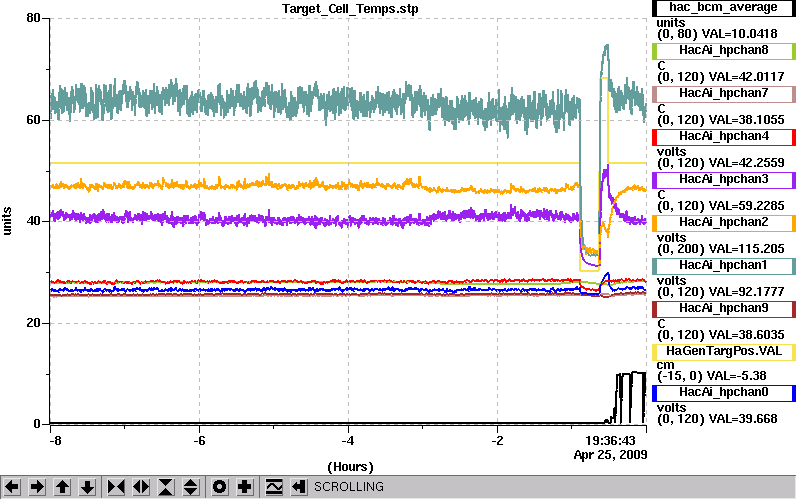Select the HaGenTargPos.VAL legend entry
The image size is (796, 499).
(x=723, y=351)
